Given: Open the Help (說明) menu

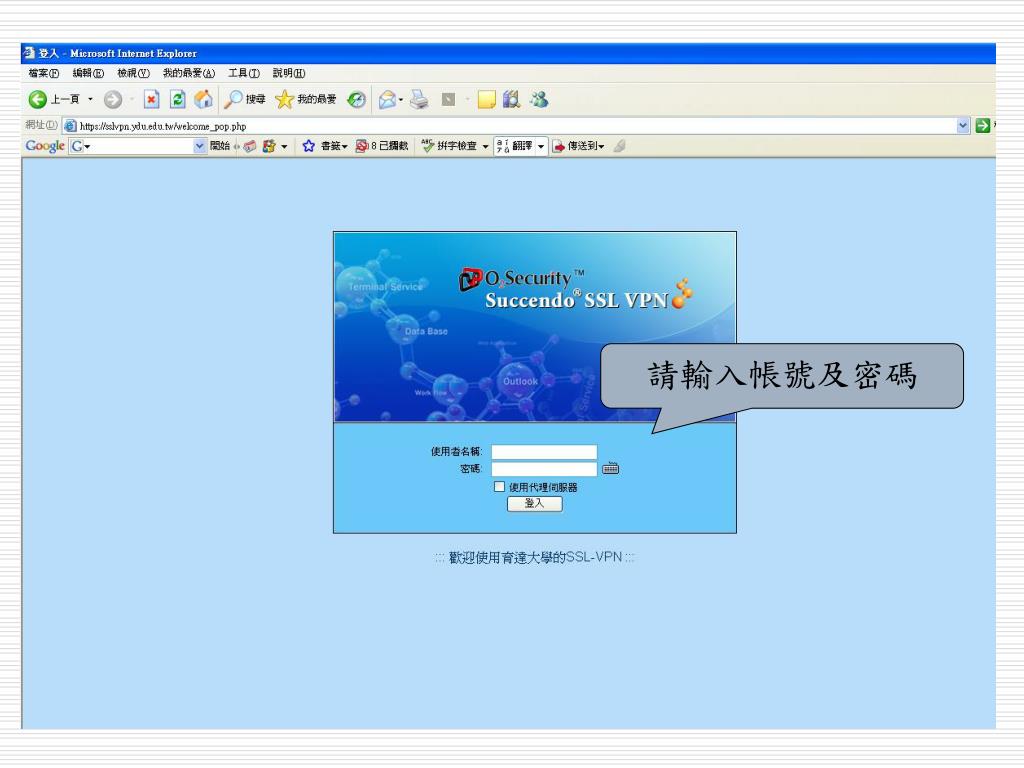Looking at the screenshot, I should pos(289,73).
